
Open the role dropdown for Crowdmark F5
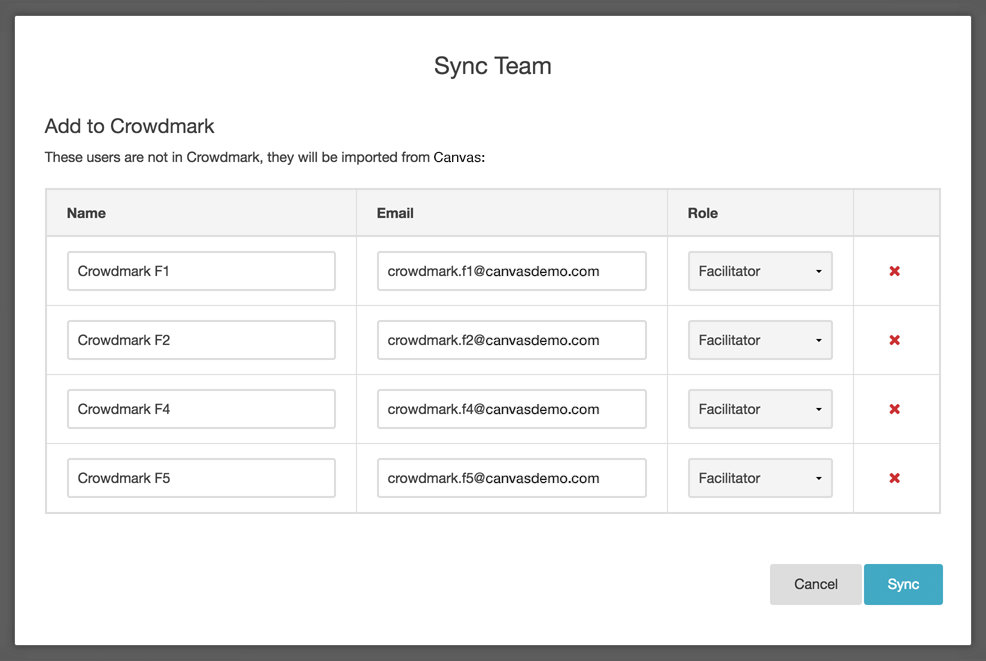click(x=759, y=478)
